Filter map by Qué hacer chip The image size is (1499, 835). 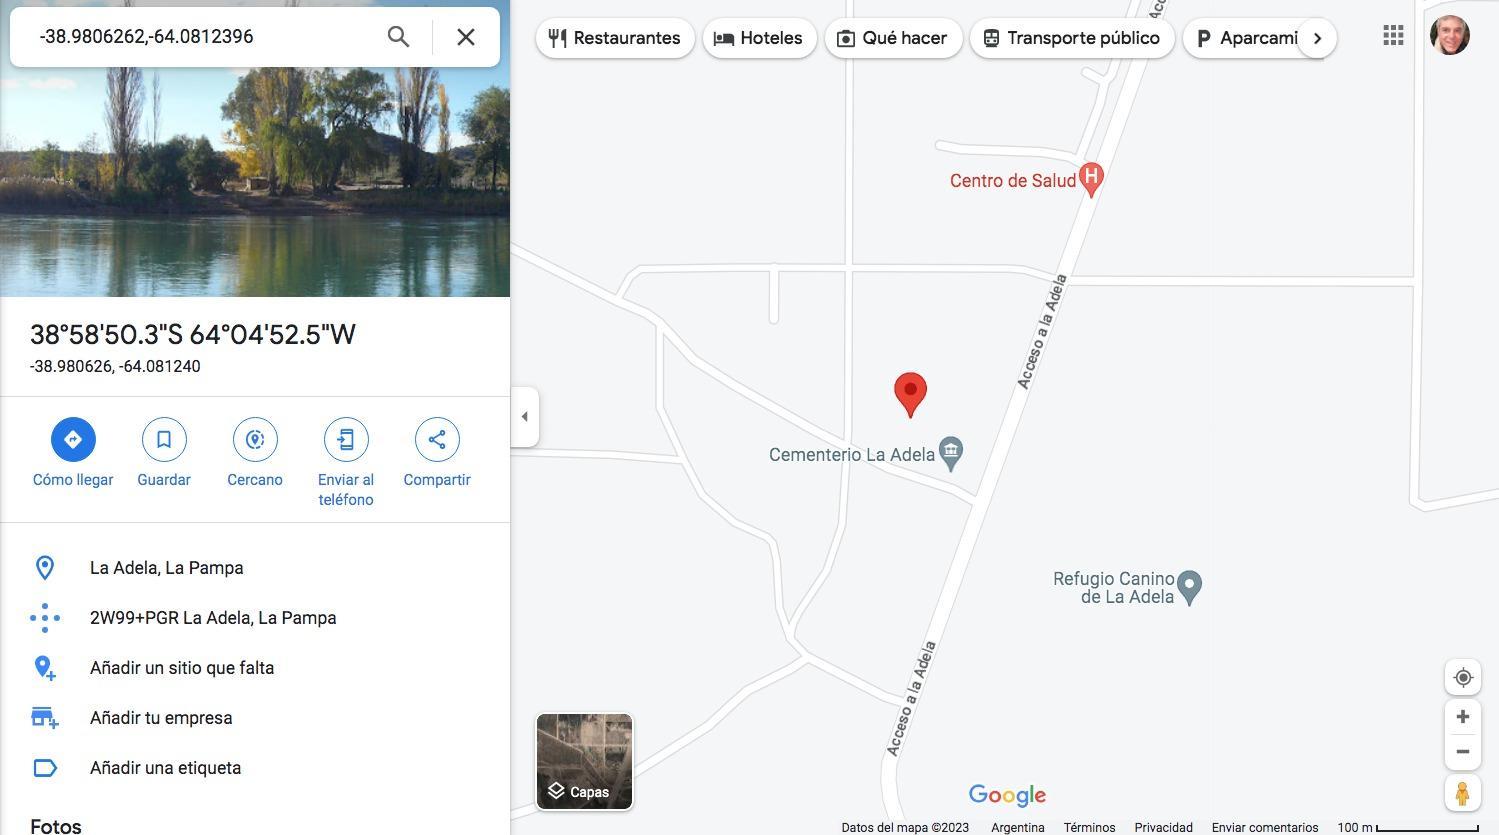click(x=893, y=38)
